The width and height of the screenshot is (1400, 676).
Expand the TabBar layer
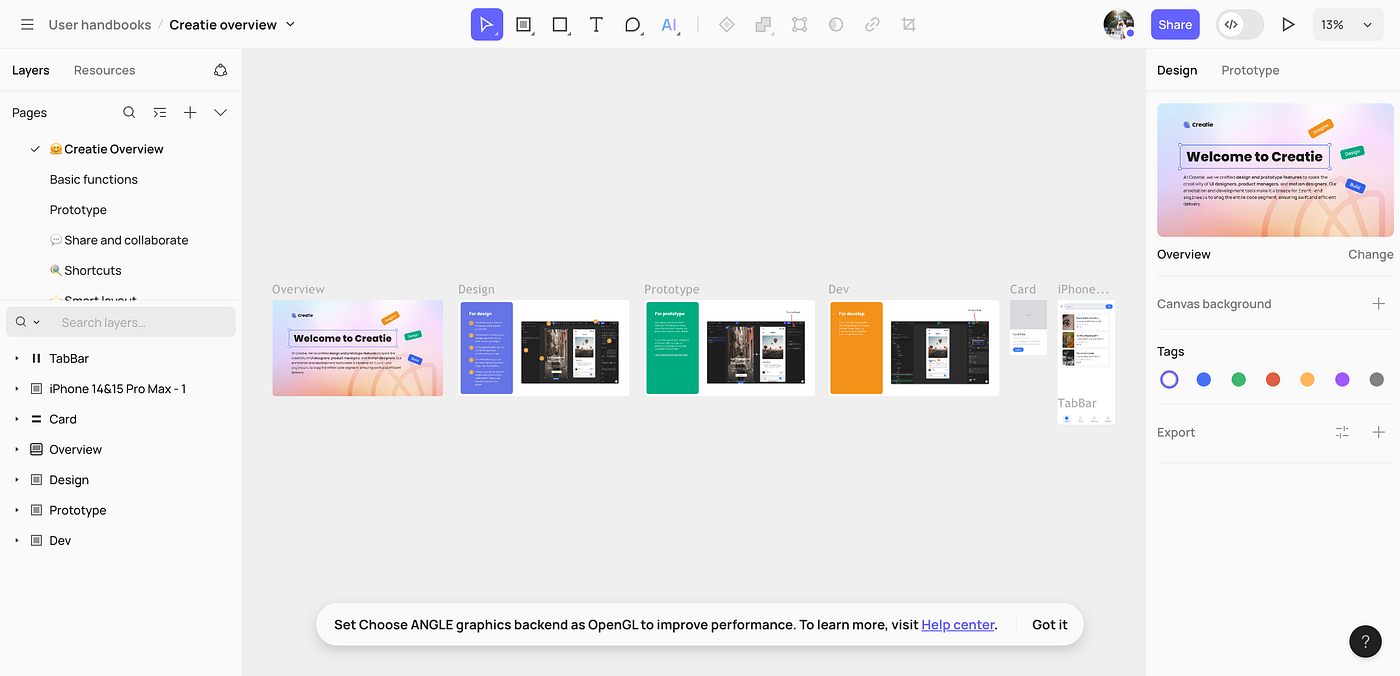pyautogui.click(x=16, y=358)
